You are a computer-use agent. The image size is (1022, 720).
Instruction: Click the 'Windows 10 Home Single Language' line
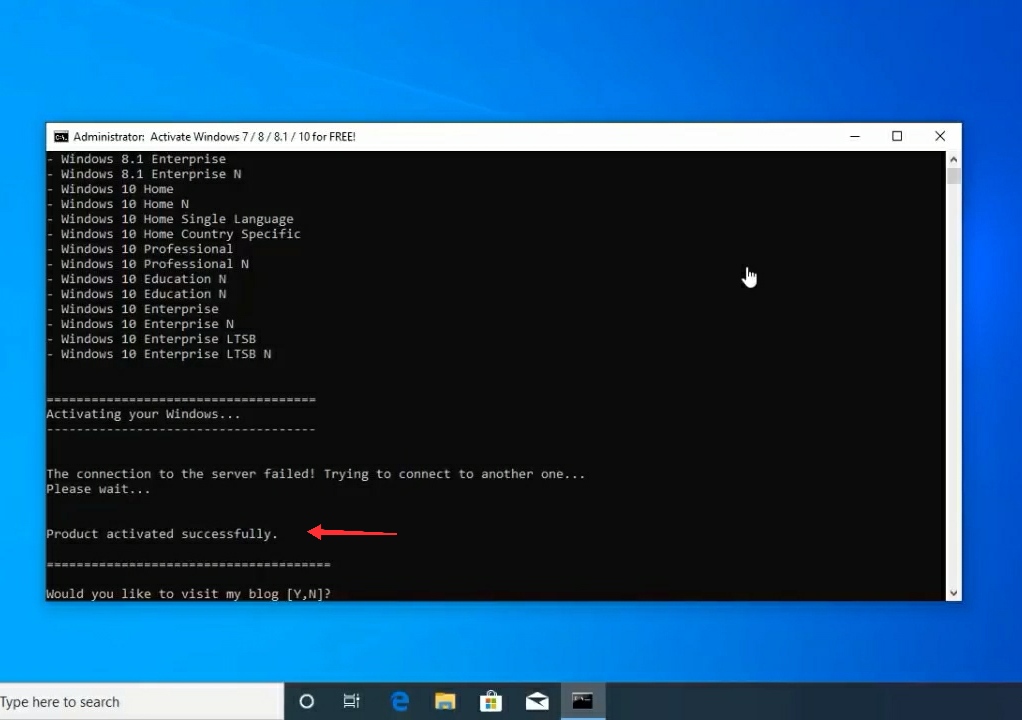(177, 219)
